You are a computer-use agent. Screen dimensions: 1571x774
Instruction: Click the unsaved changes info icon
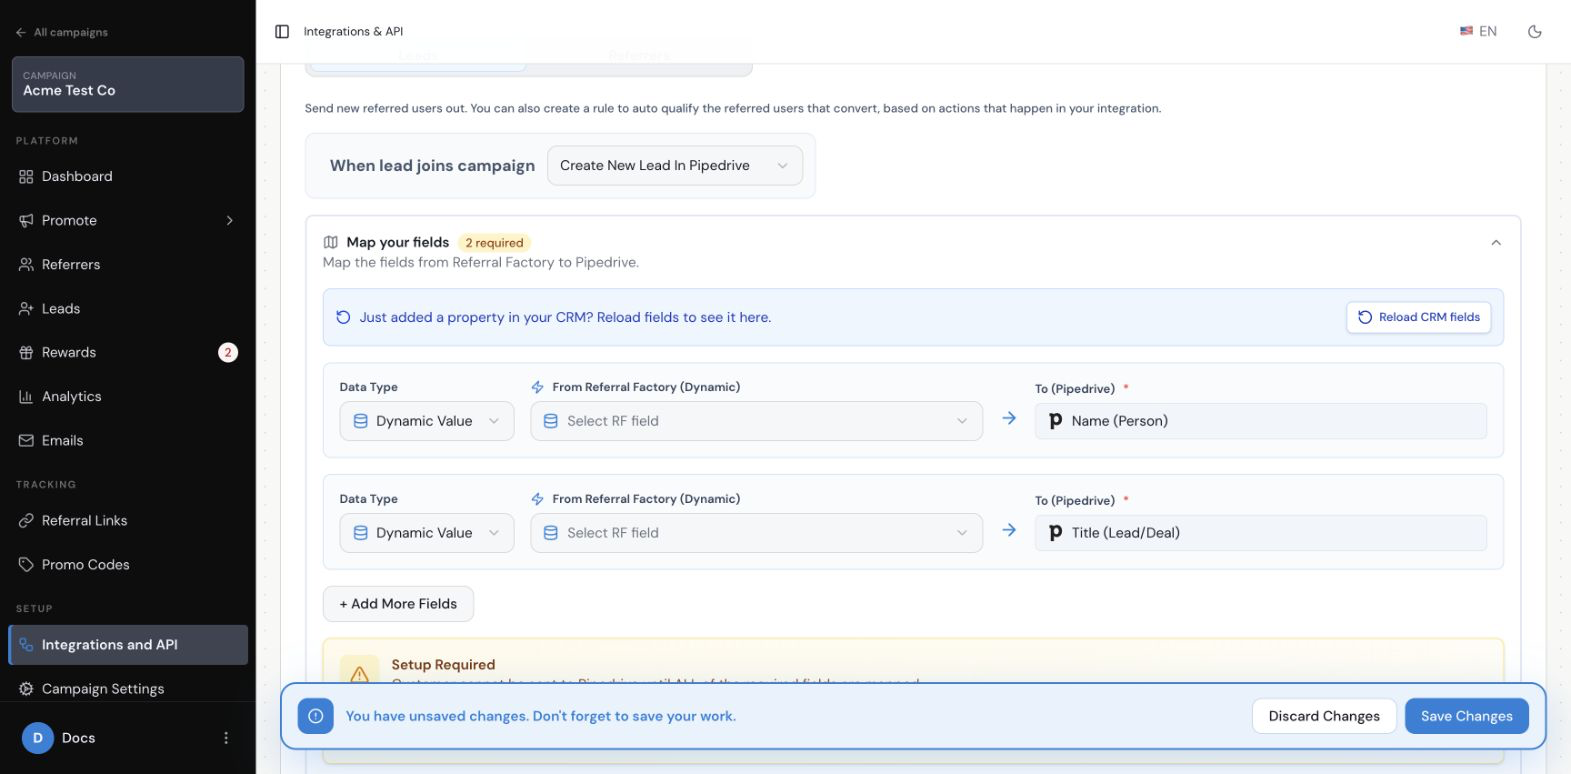pos(315,716)
